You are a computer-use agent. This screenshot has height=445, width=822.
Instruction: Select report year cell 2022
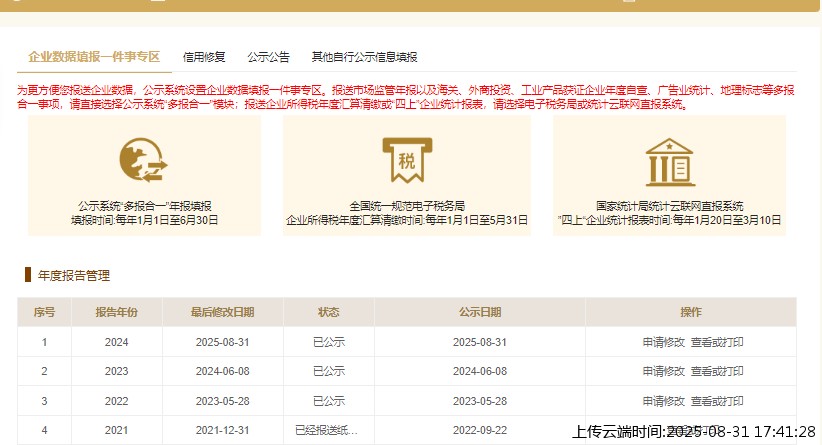(116, 401)
